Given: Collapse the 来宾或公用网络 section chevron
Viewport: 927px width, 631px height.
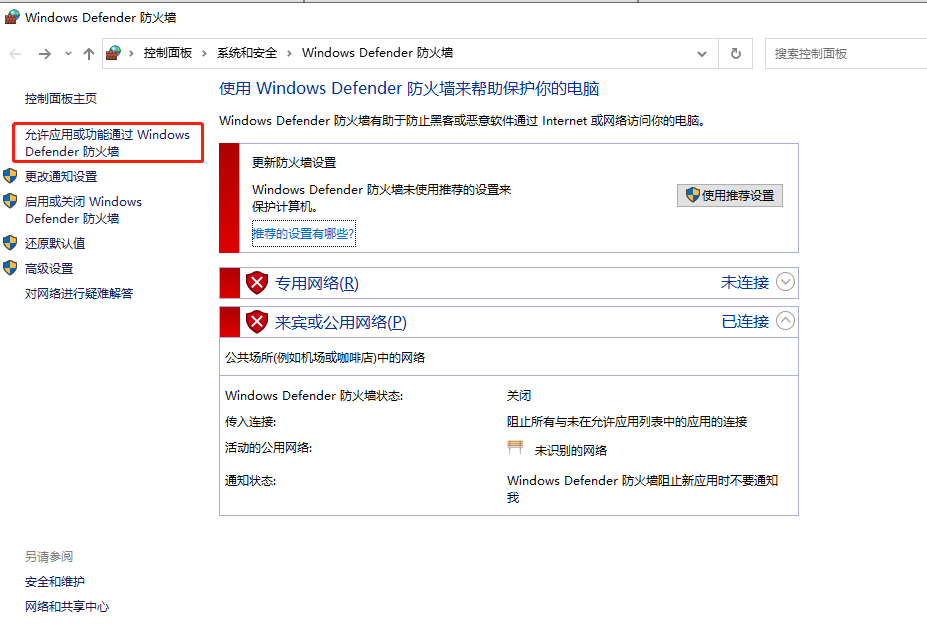Looking at the screenshot, I should (785, 321).
